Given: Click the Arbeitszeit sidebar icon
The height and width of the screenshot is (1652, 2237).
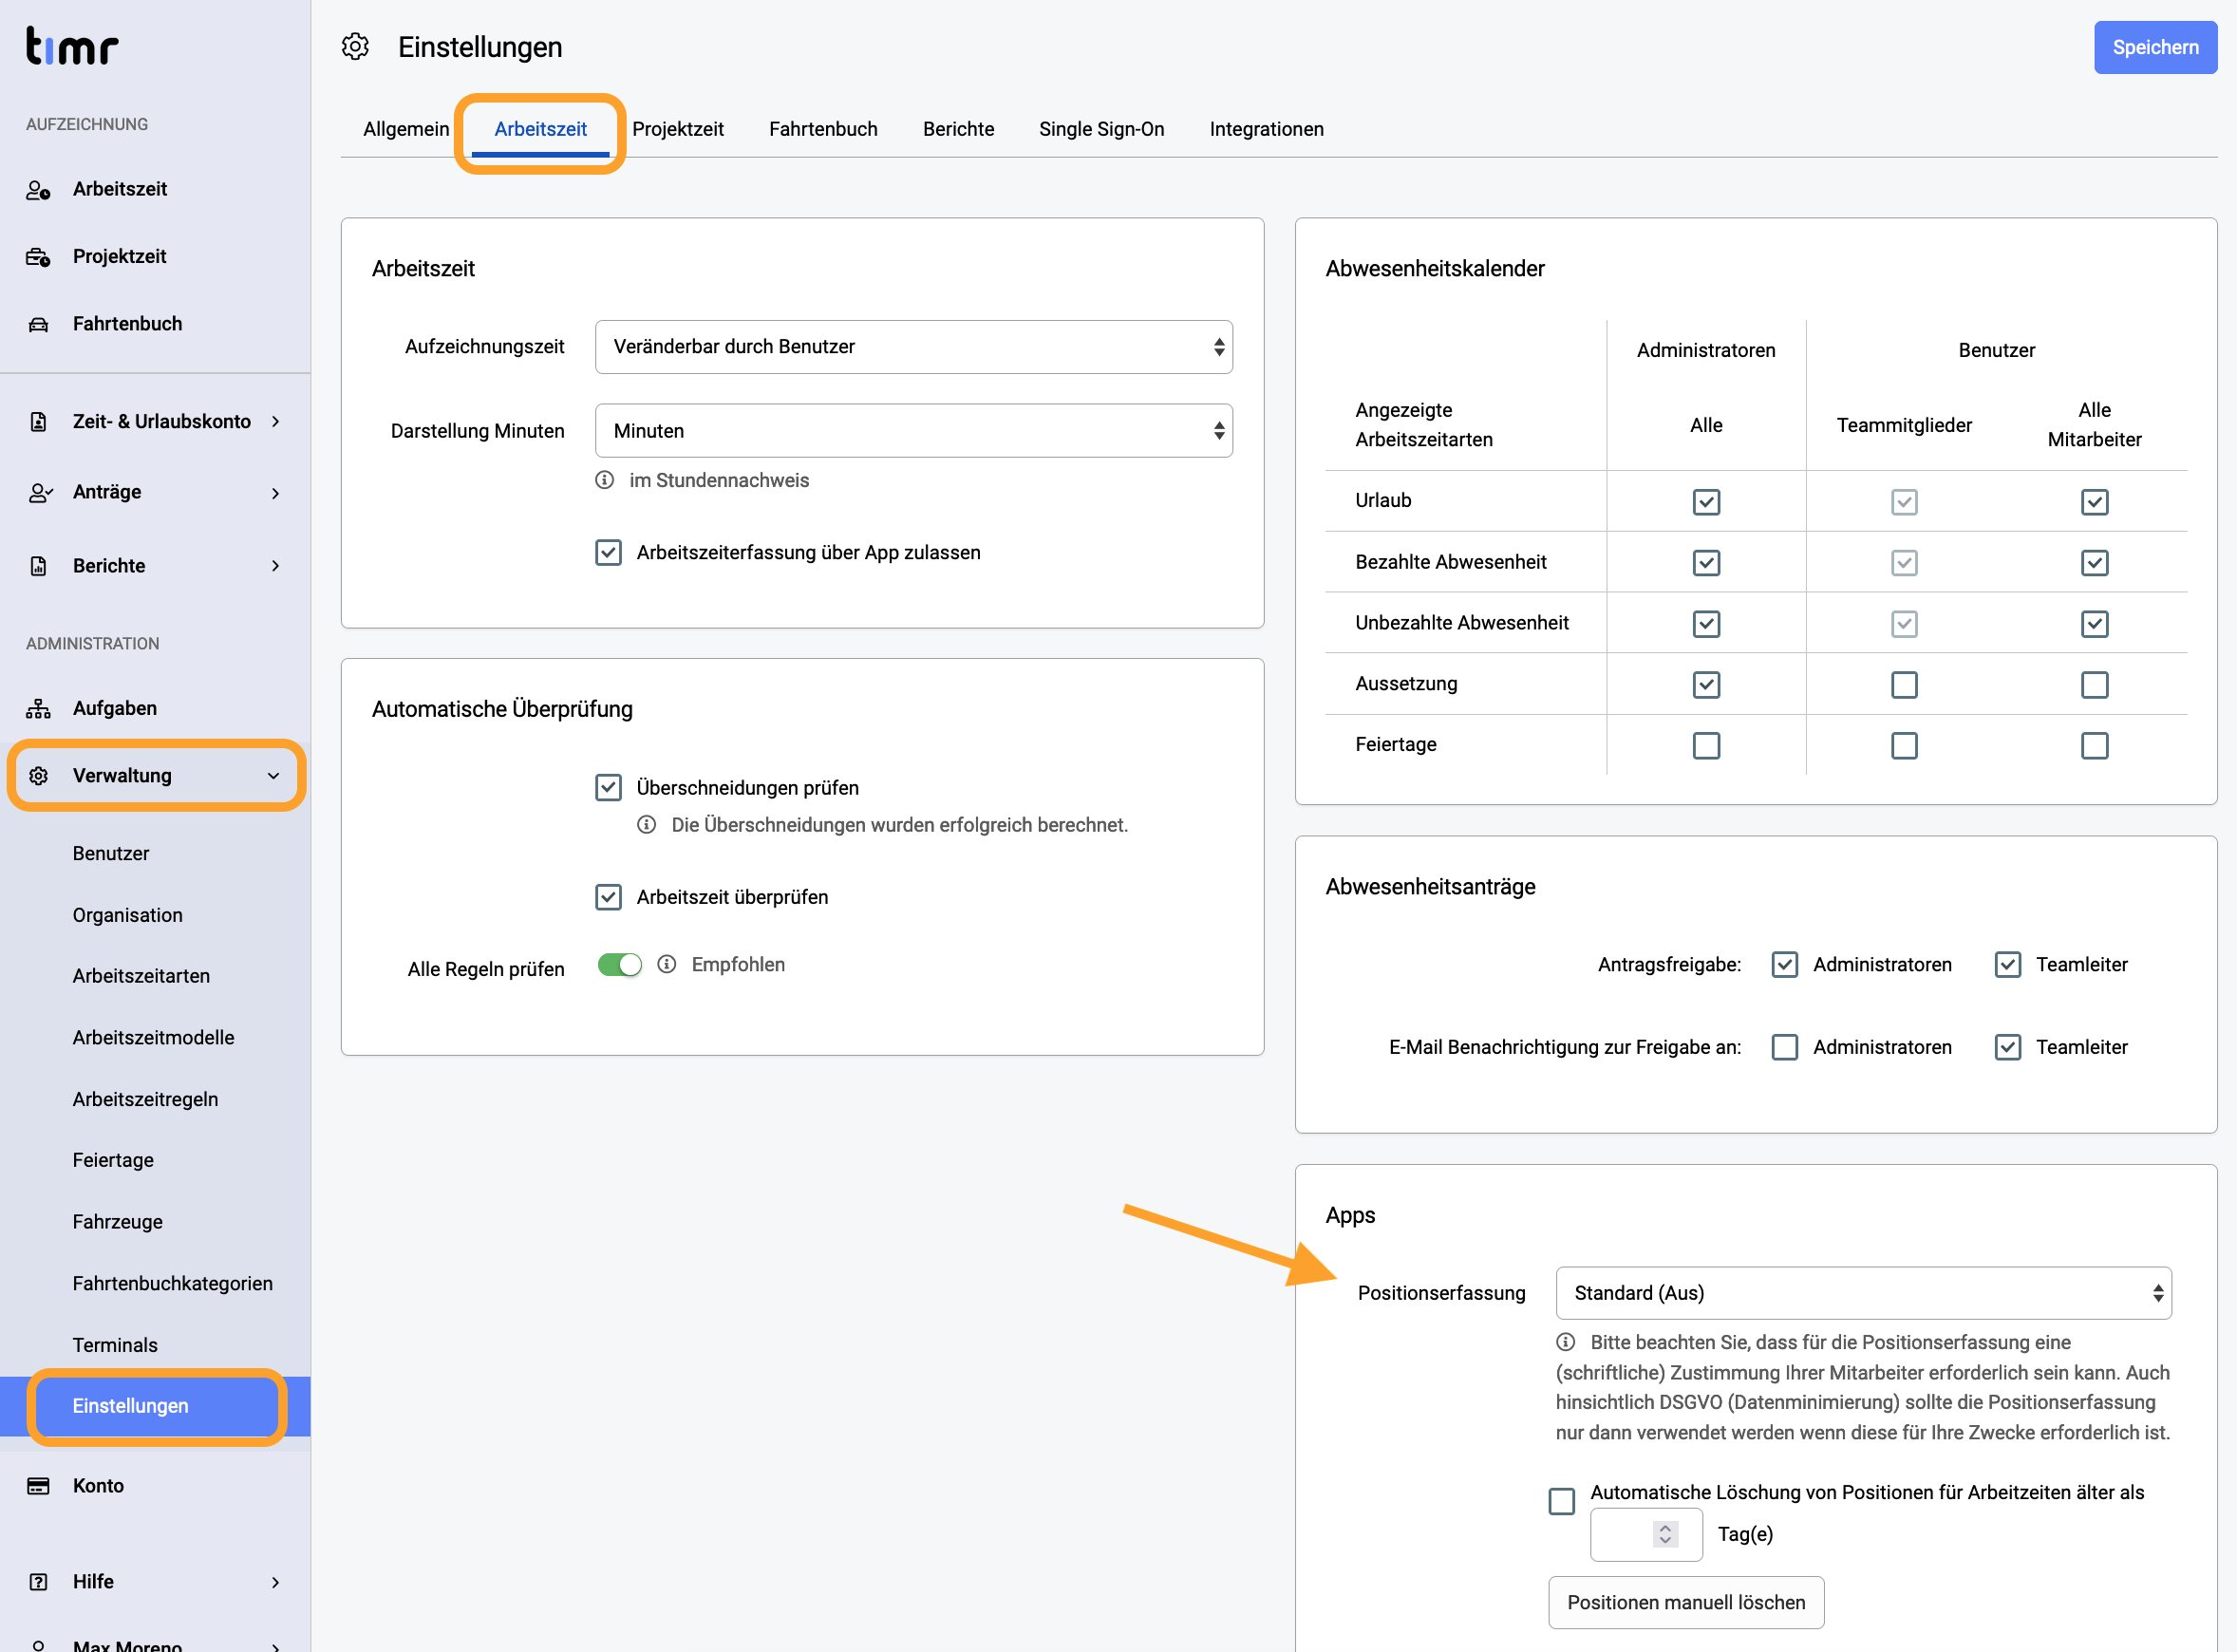Looking at the screenshot, I should click(38, 190).
